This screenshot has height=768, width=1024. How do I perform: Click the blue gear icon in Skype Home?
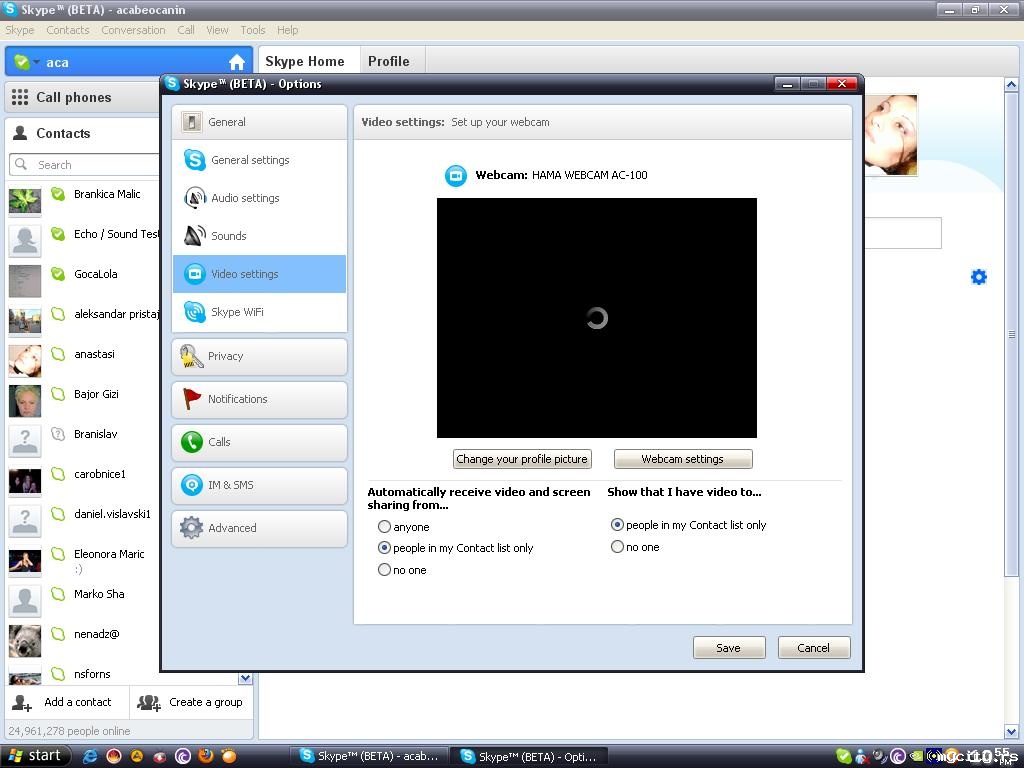tap(978, 277)
